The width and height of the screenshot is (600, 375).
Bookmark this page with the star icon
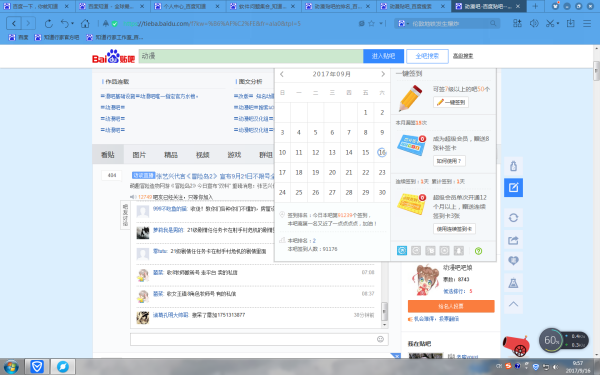click(x=371, y=23)
